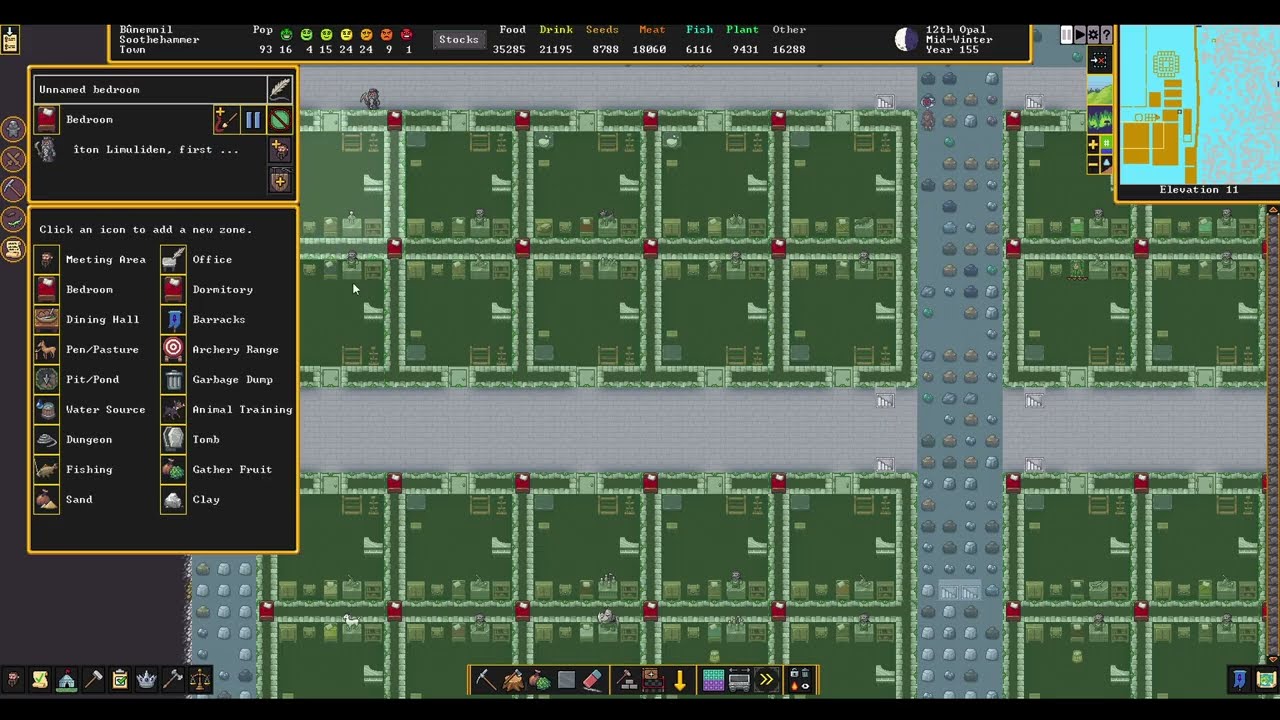Toggle the ramp indicator display
This screenshot has width=1280, height=720.
[1106, 163]
